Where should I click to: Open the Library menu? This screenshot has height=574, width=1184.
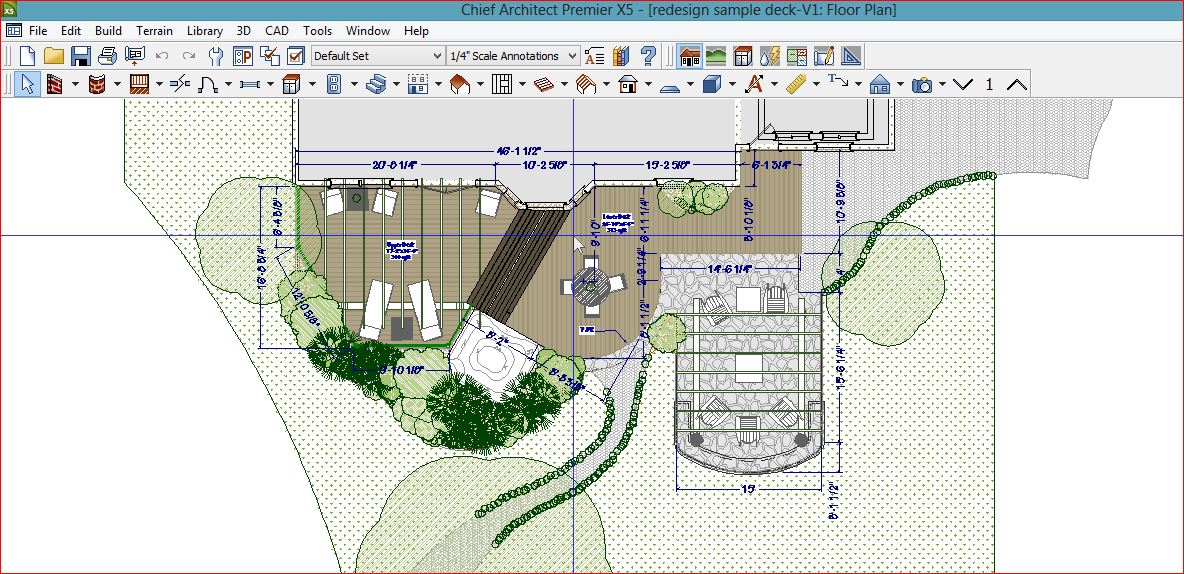205,31
